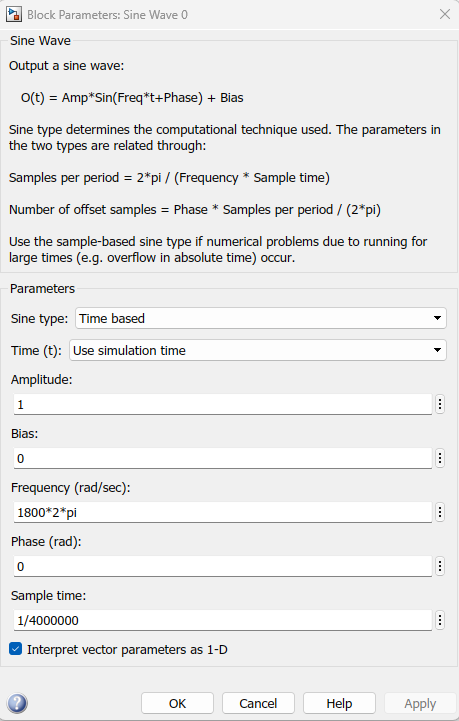The width and height of the screenshot is (459, 721).
Task: Expand the Time (t) dropdown
Action: tap(258, 350)
